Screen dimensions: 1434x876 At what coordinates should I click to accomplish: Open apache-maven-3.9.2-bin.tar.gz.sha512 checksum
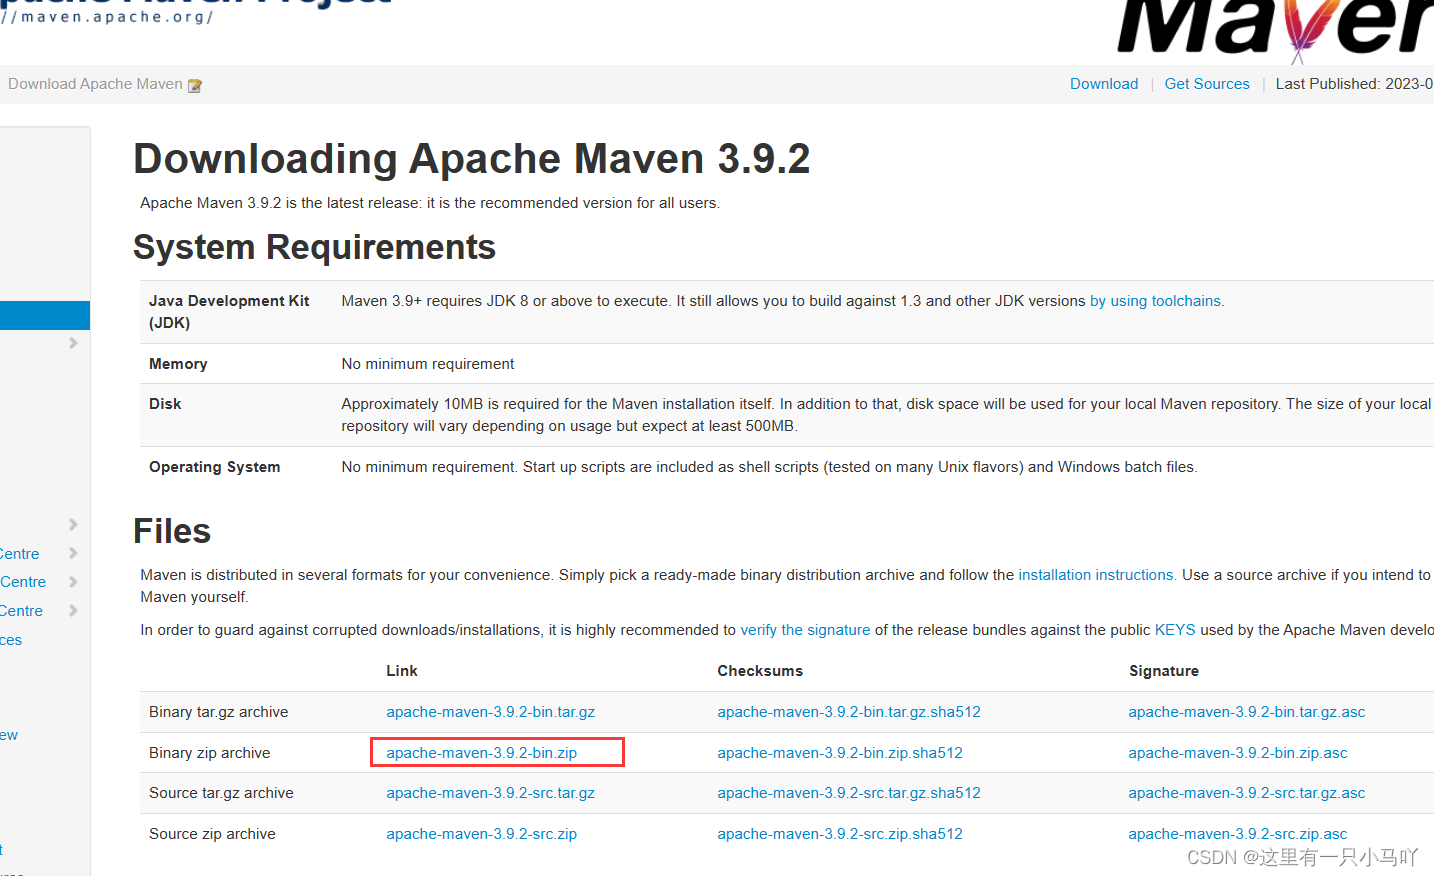click(849, 712)
